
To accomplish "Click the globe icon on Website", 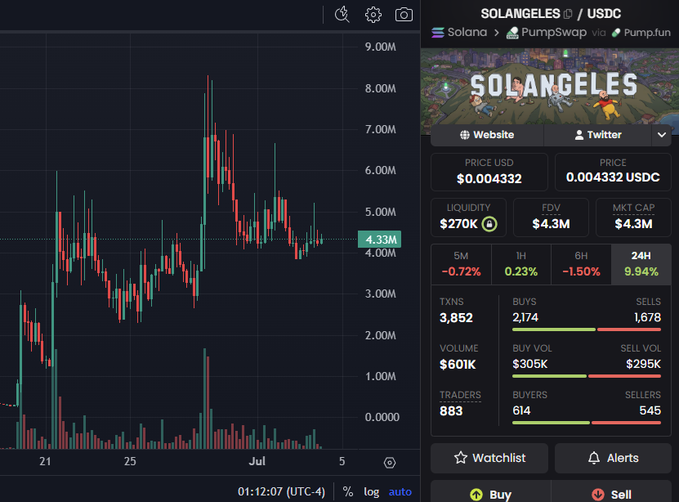I will [x=465, y=135].
